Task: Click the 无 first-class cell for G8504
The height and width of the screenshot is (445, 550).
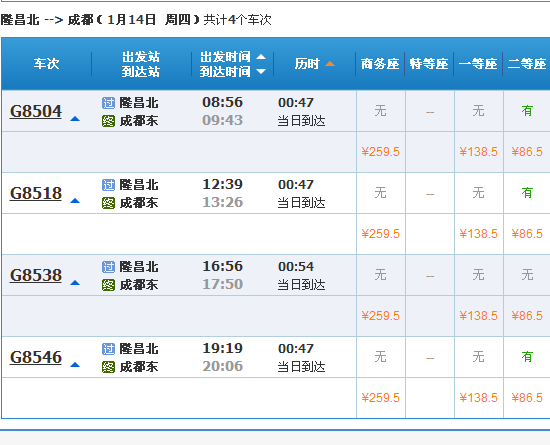Action: pos(478,111)
